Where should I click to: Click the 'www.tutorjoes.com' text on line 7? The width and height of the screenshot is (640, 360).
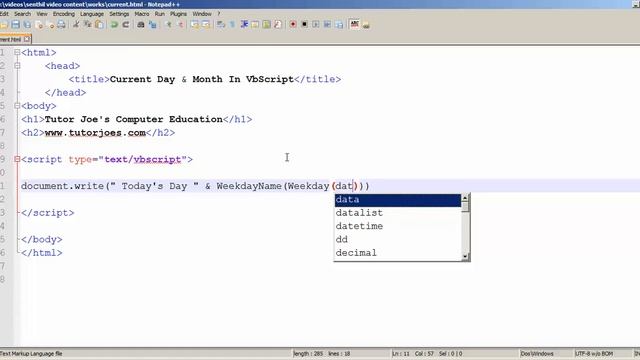[95, 133]
